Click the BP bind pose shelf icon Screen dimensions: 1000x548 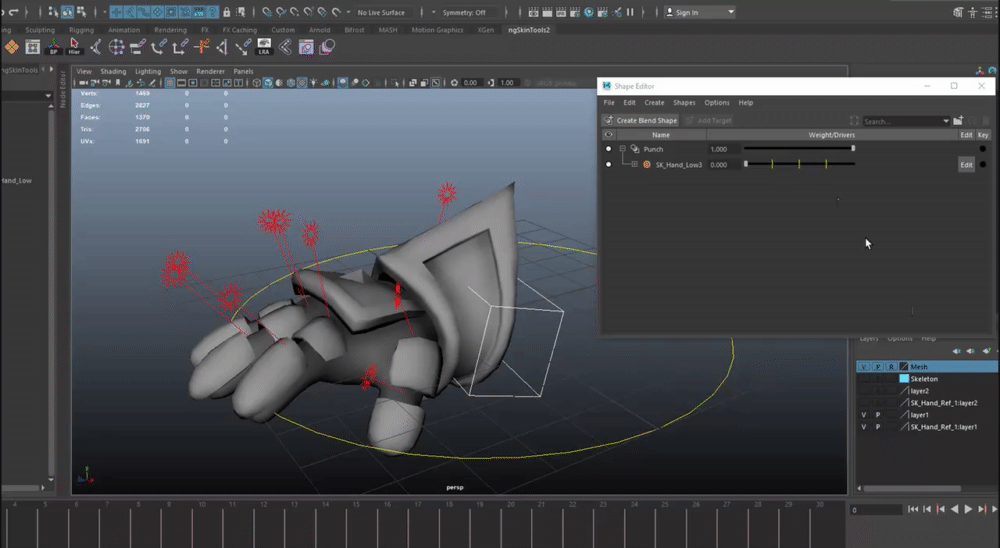pyautogui.click(x=55, y=47)
